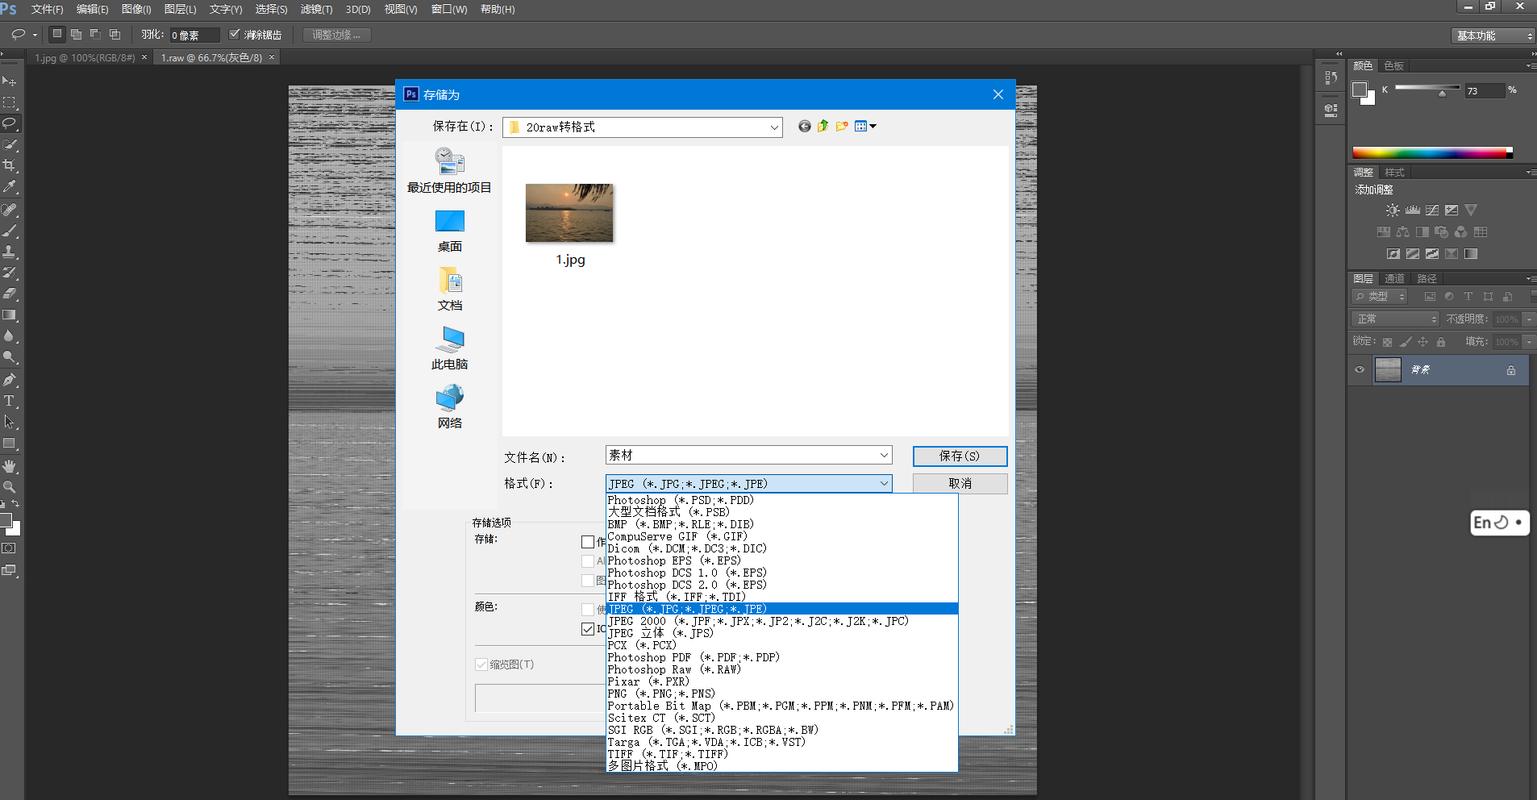The height and width of the screenshot is (800, 1537).
Task: Hide the 背景 layer via eye icon
Action: coord(1359,370)
